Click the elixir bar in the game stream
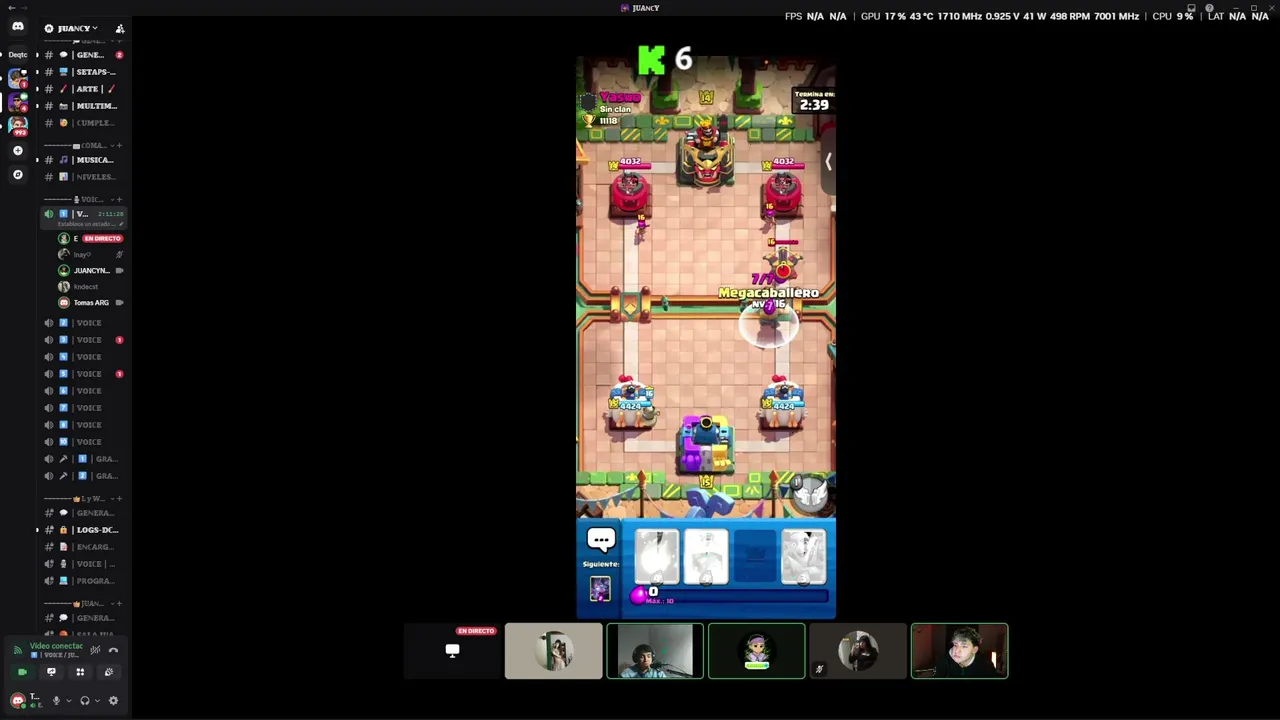This screenshot has height=720, width=1280. [730, 597]
